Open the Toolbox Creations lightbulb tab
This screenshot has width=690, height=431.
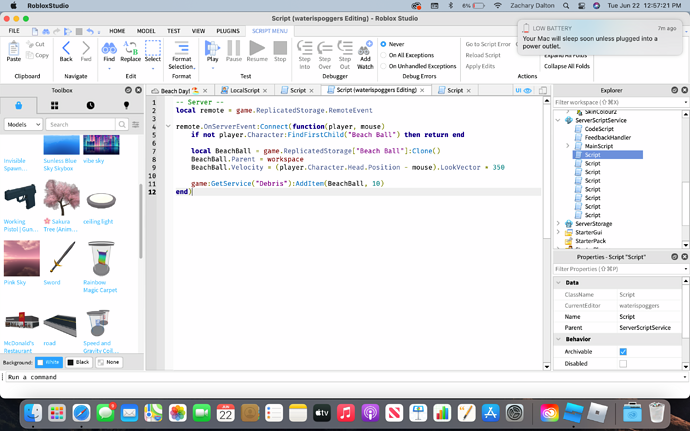tap(126, 105)
